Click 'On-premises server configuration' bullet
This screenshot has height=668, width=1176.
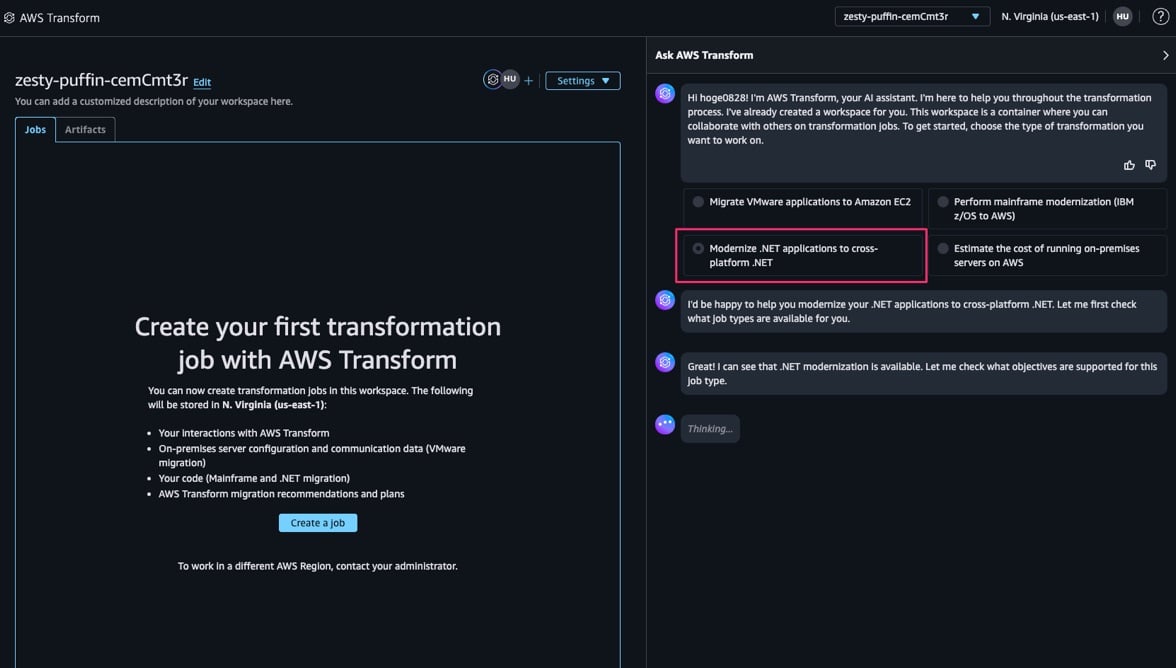(x=312, y=456)
